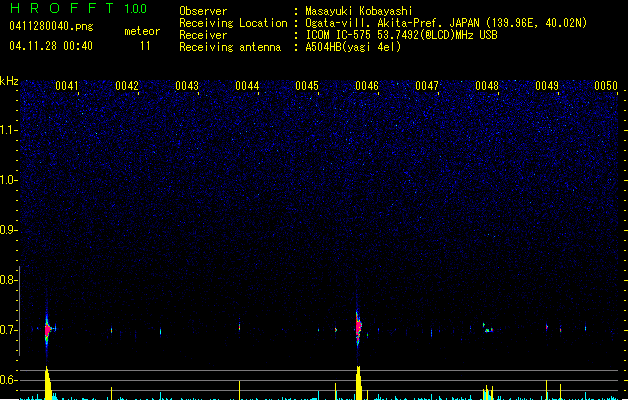Click the 1.1 kHz axis label
629x400 pixels.
pyautogui.click(x=7, y=130)
